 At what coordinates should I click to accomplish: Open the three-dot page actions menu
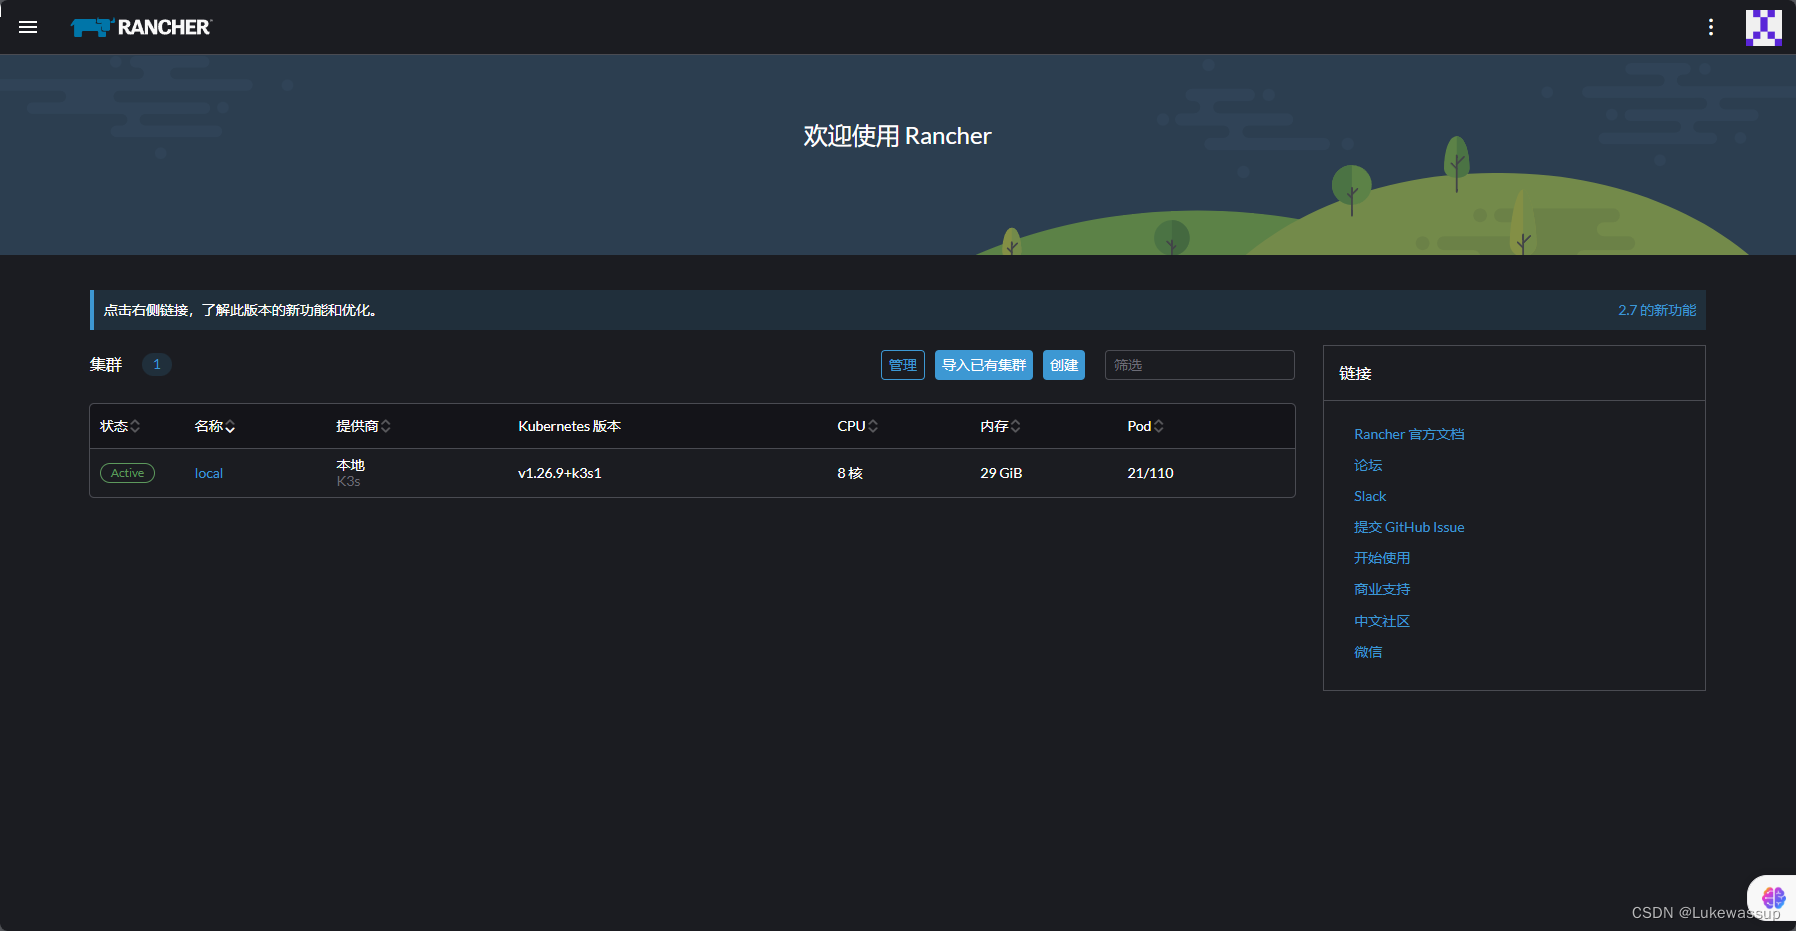(x=1711, y=27)
